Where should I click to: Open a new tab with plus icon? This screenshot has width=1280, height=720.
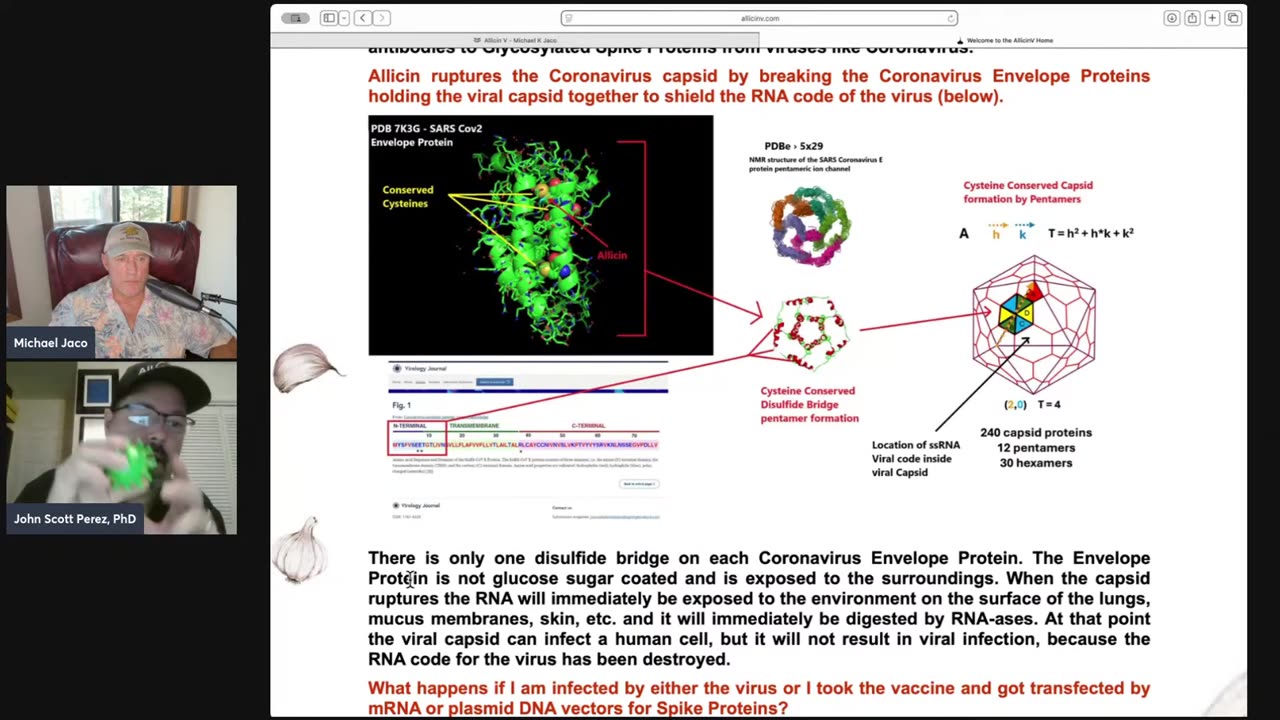[1212, 18]
